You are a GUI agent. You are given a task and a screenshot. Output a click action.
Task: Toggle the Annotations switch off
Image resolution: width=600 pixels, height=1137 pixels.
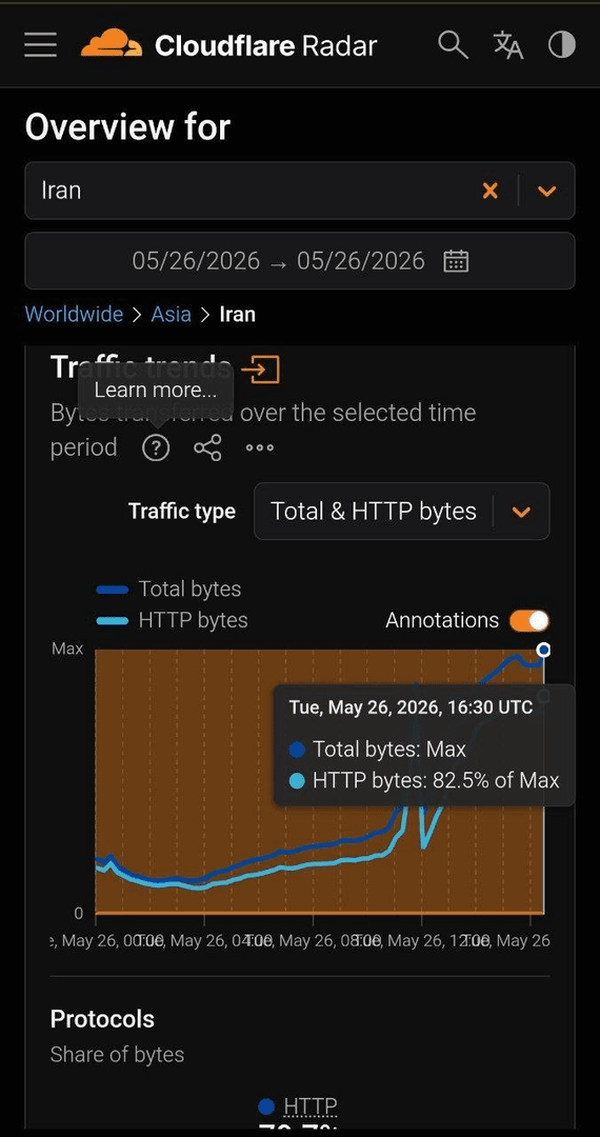click(530, 621)
